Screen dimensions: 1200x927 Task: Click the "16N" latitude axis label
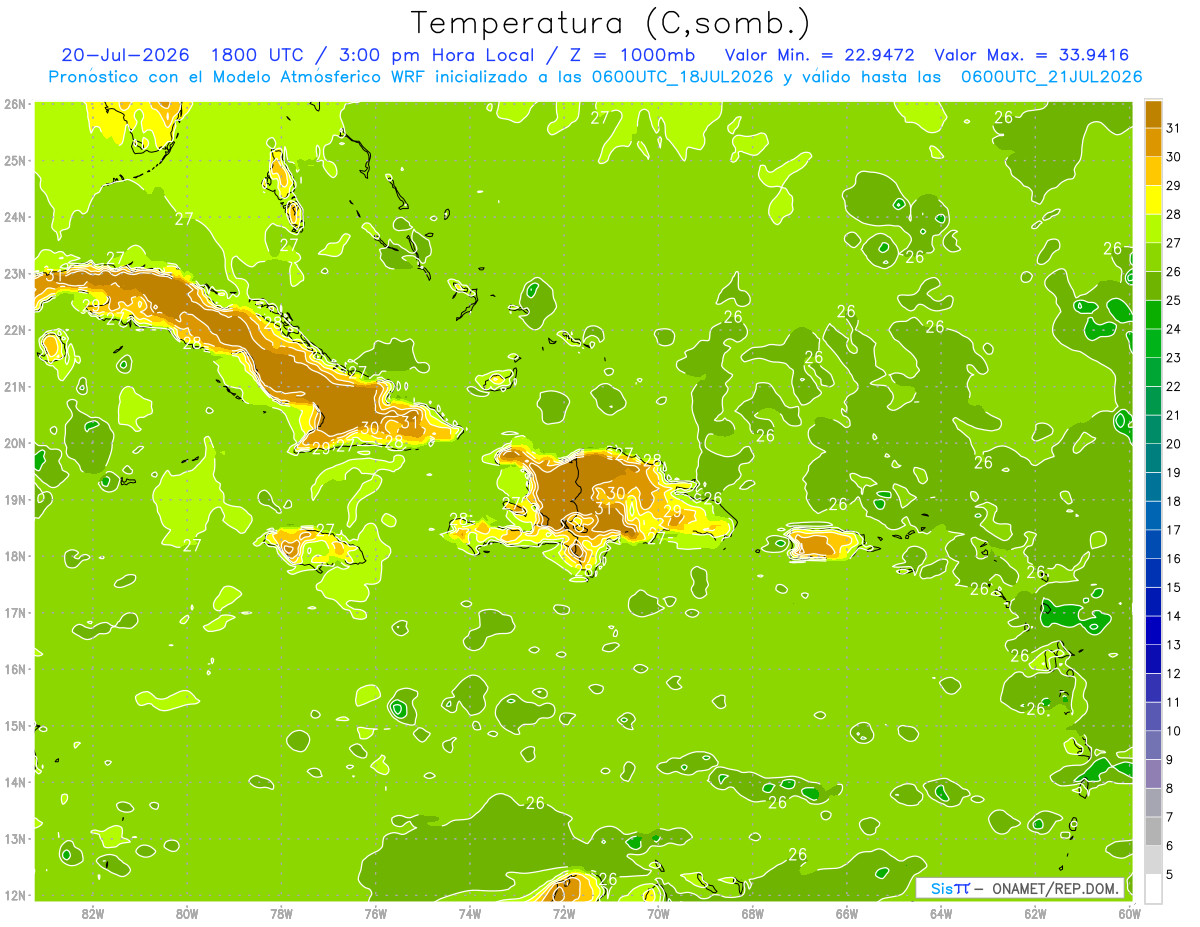(x=14, y=669)
